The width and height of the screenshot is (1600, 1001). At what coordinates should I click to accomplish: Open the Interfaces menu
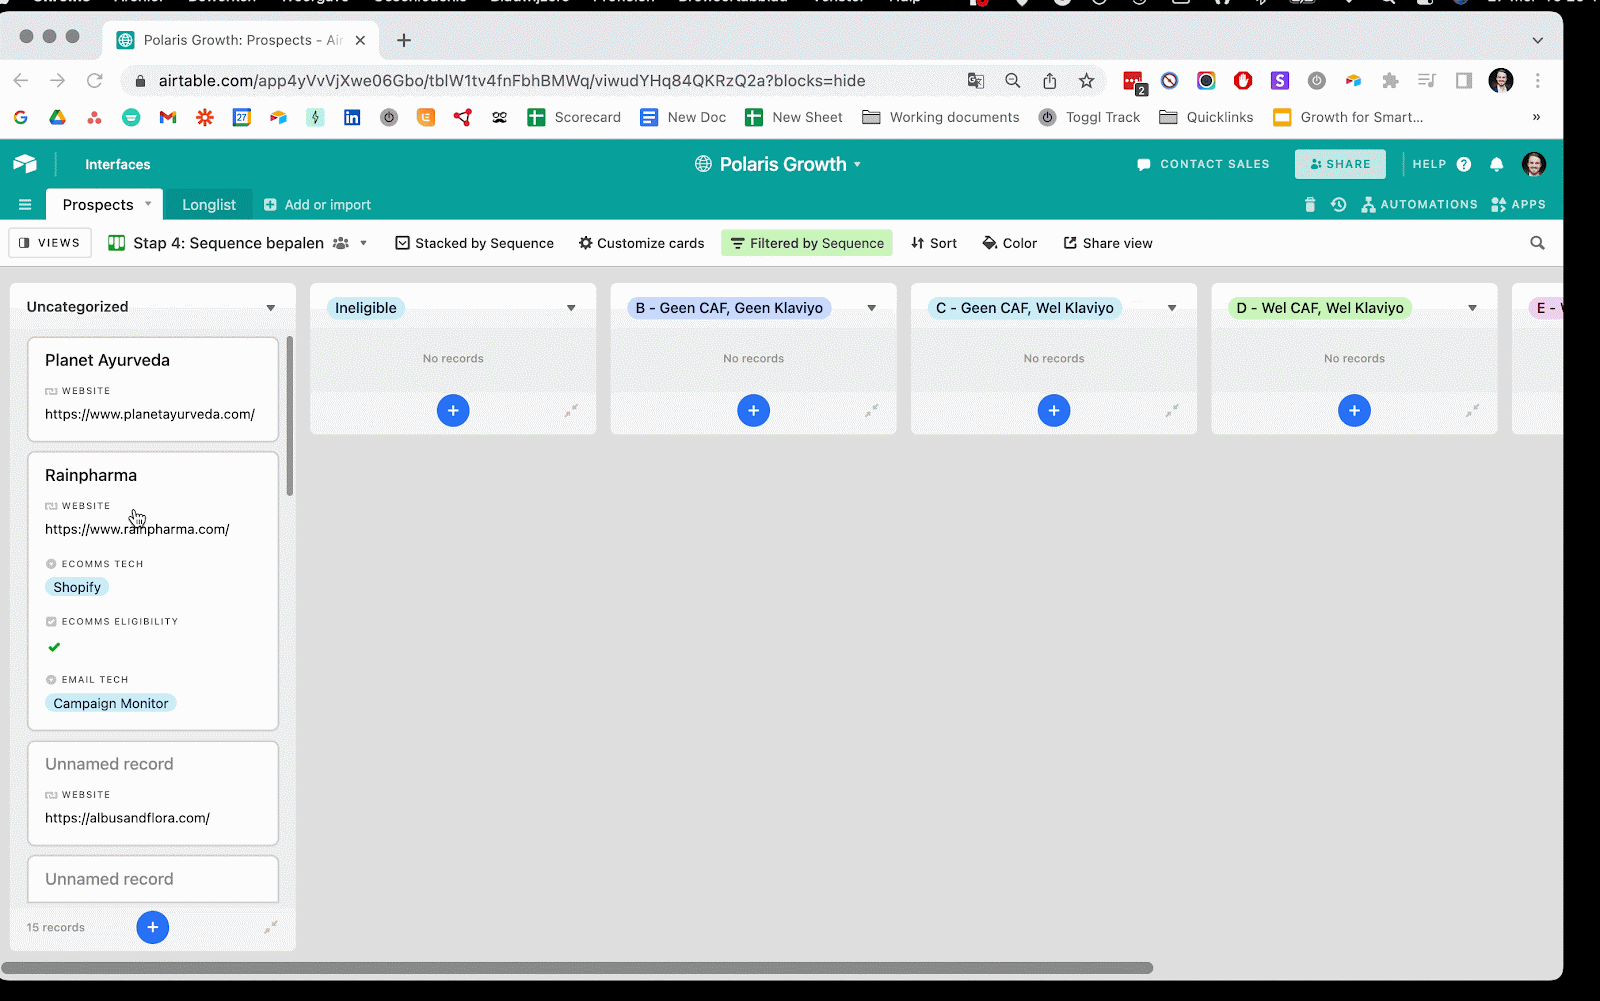(x=117, y=164)
